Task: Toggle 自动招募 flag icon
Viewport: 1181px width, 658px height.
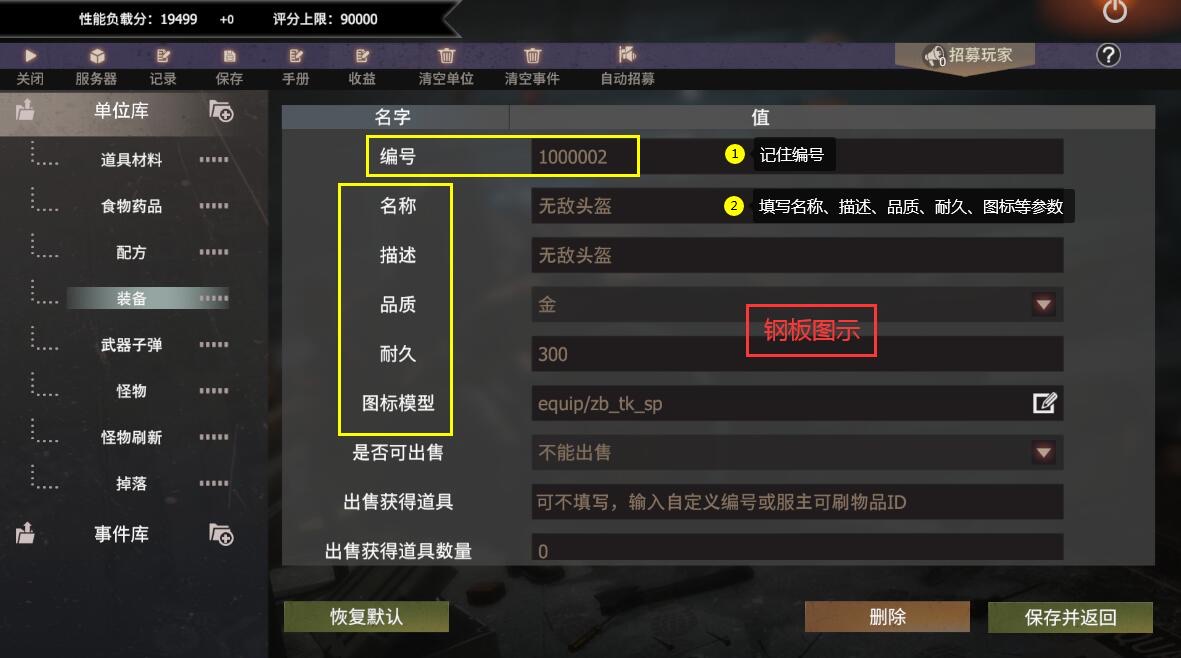Action: (x=627, y=54)
